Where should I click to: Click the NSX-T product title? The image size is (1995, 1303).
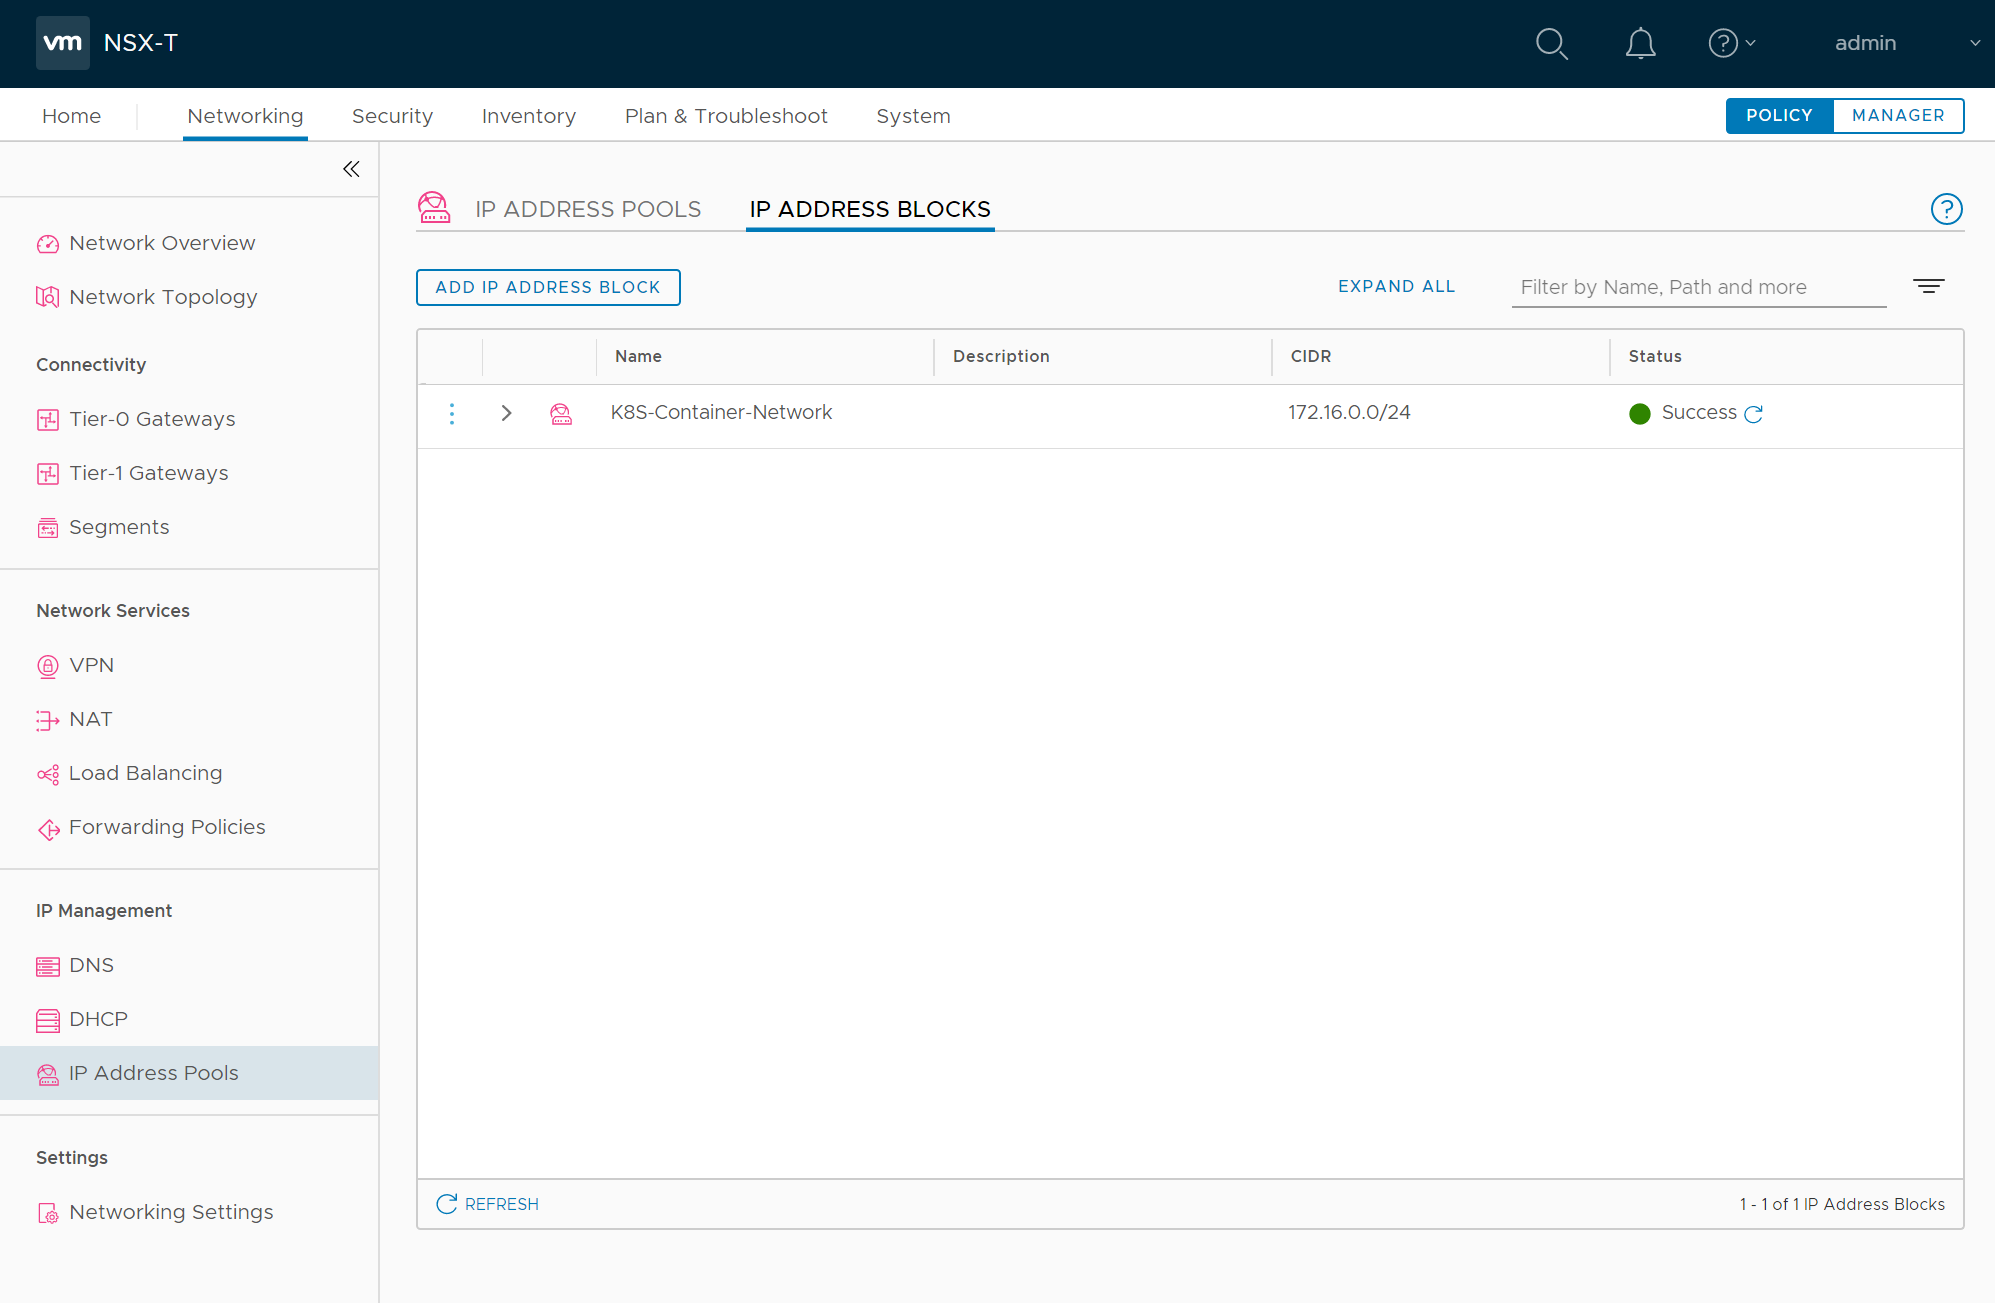tap(140, 43)
